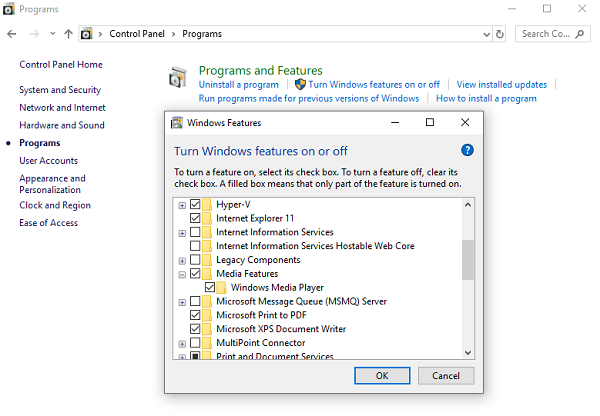
Task: Click the Refresh icon beside address bar
Action: pos(500,34)
